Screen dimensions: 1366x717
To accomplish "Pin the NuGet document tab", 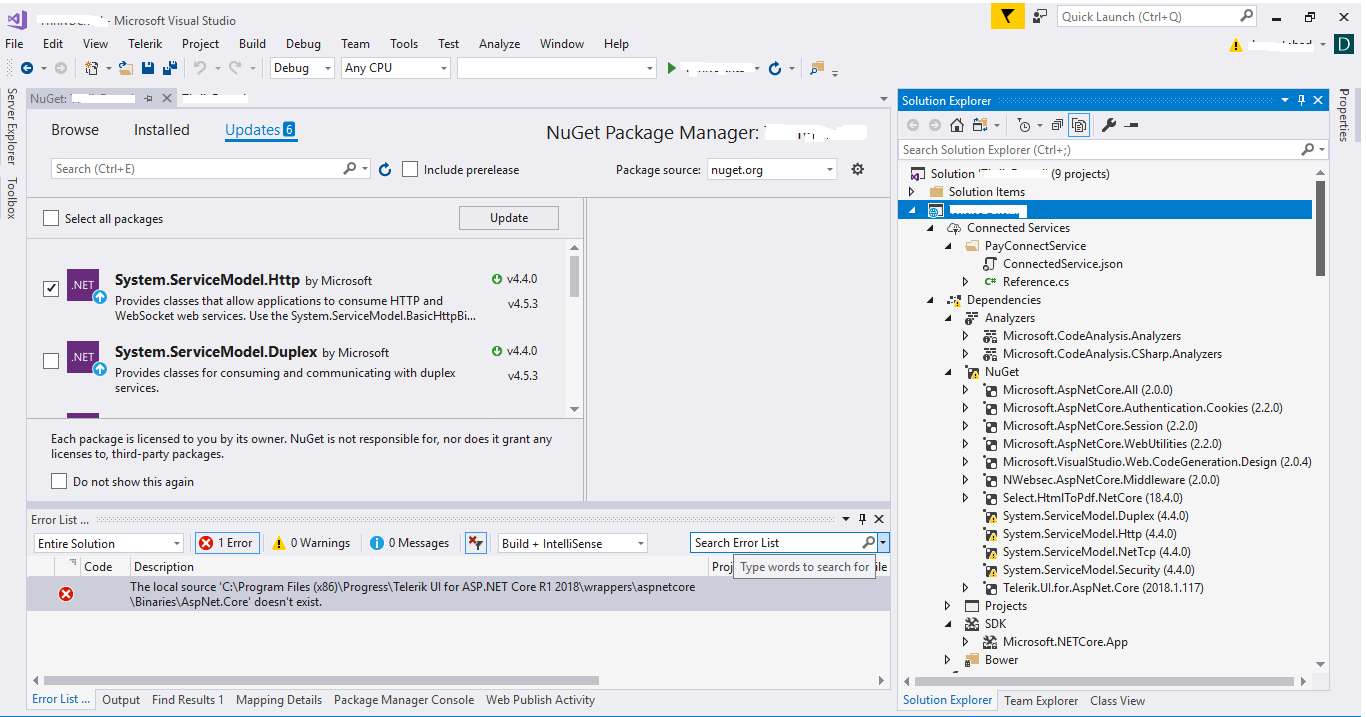I will coord(148,98).
